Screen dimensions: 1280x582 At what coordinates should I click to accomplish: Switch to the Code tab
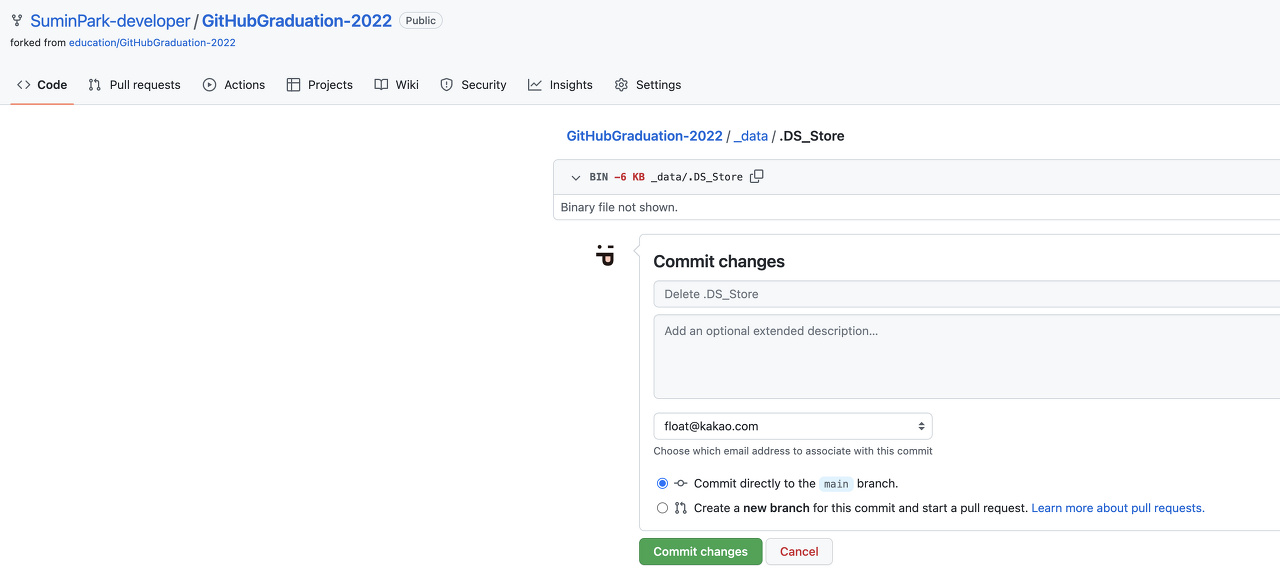pos(42,85)
